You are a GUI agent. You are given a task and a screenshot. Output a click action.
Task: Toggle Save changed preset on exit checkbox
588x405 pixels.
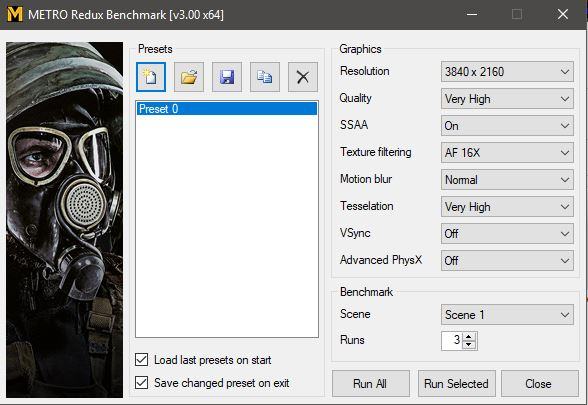tap(141, 383)
